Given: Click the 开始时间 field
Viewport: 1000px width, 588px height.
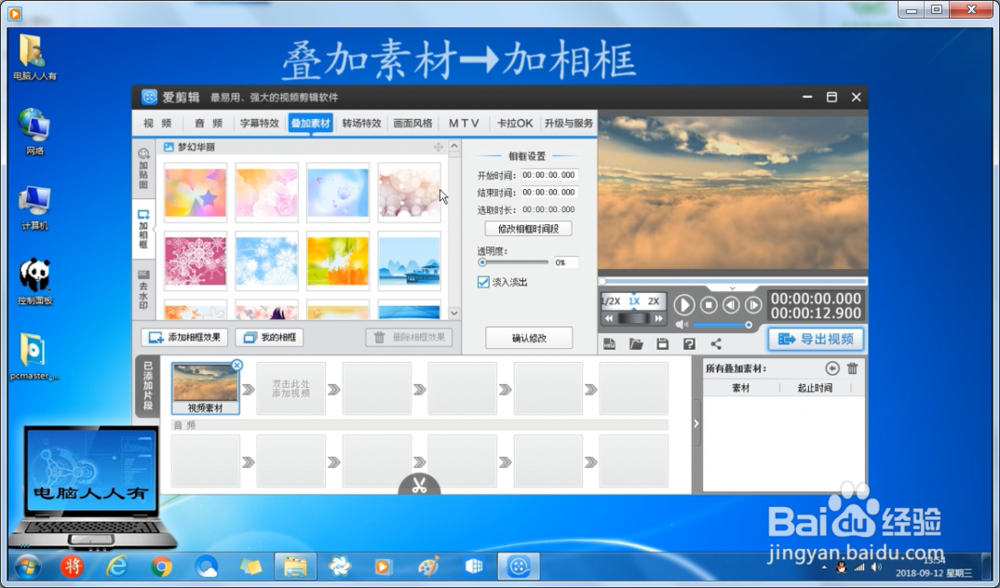Looking at the screenshot, I should (x=548, y=175).
